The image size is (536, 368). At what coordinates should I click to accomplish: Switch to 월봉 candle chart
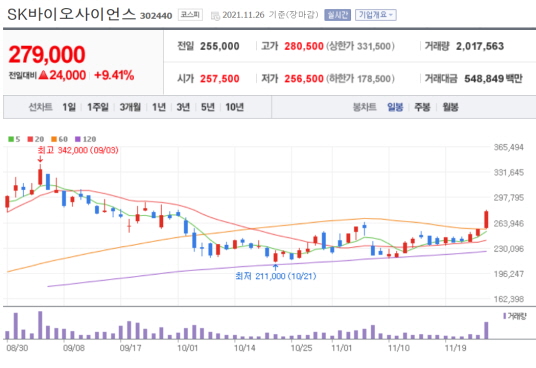tap(450, 107)
